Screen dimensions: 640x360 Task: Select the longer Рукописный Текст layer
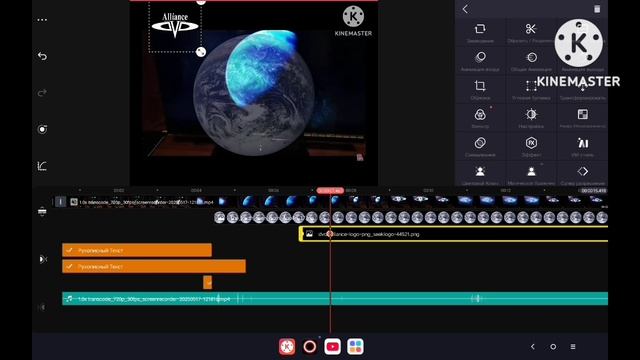[x=154, y=266]
